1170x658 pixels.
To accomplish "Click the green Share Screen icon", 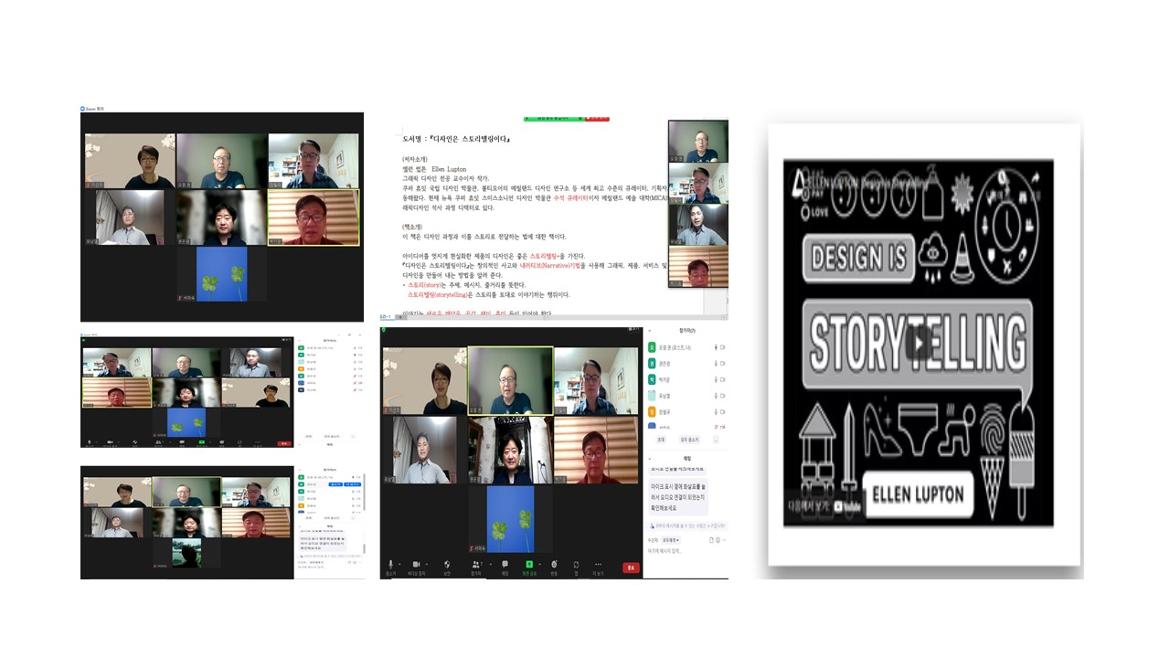I will pyautogui.click(x=529, y=565).
